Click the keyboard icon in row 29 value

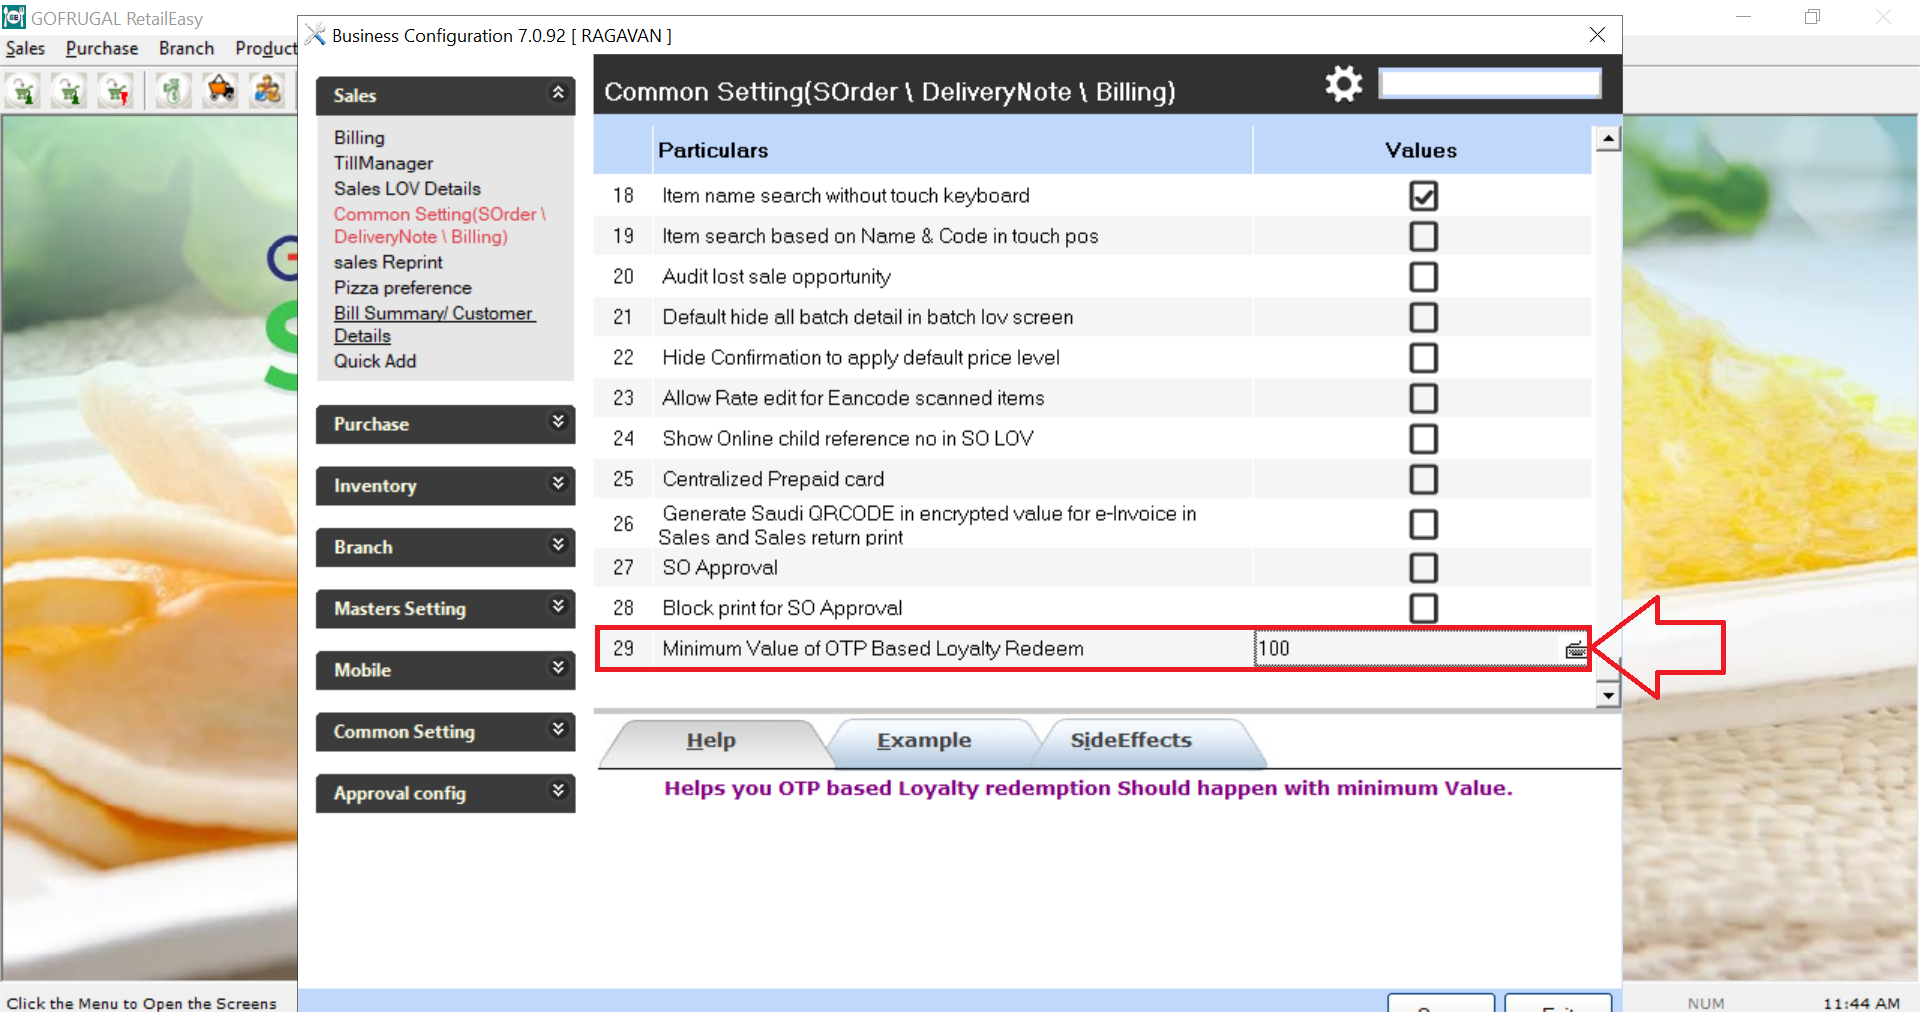click(x=1576, y=650)
